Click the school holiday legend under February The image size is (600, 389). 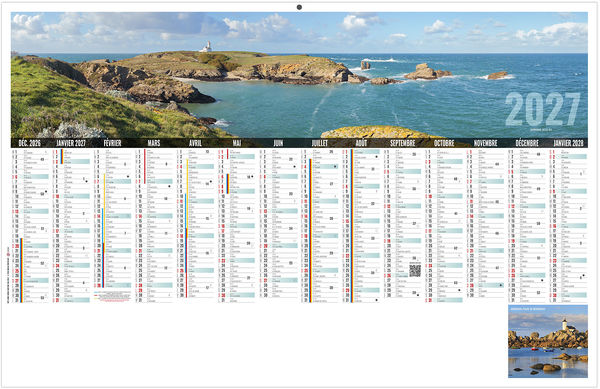pos(112,296)
